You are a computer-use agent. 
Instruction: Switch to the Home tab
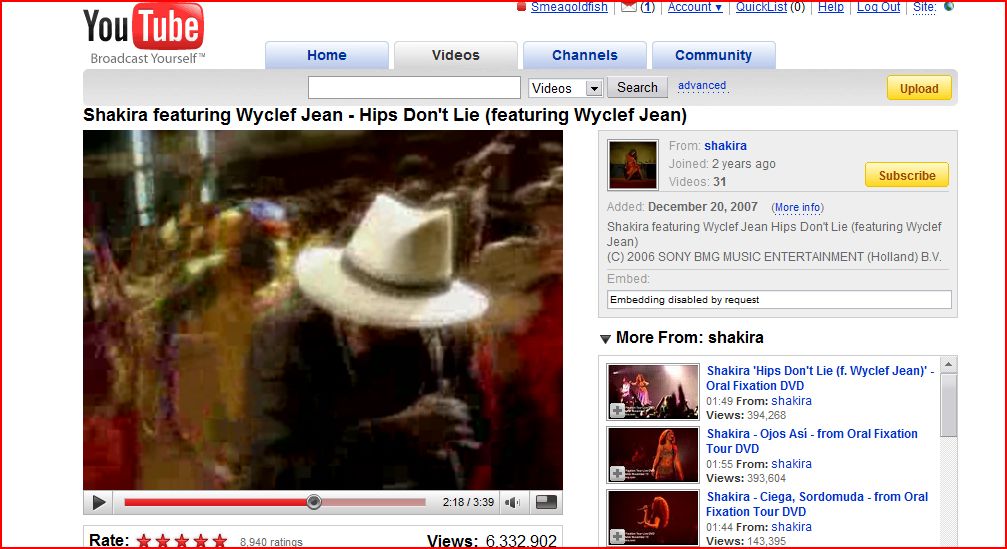coord(326,55)
